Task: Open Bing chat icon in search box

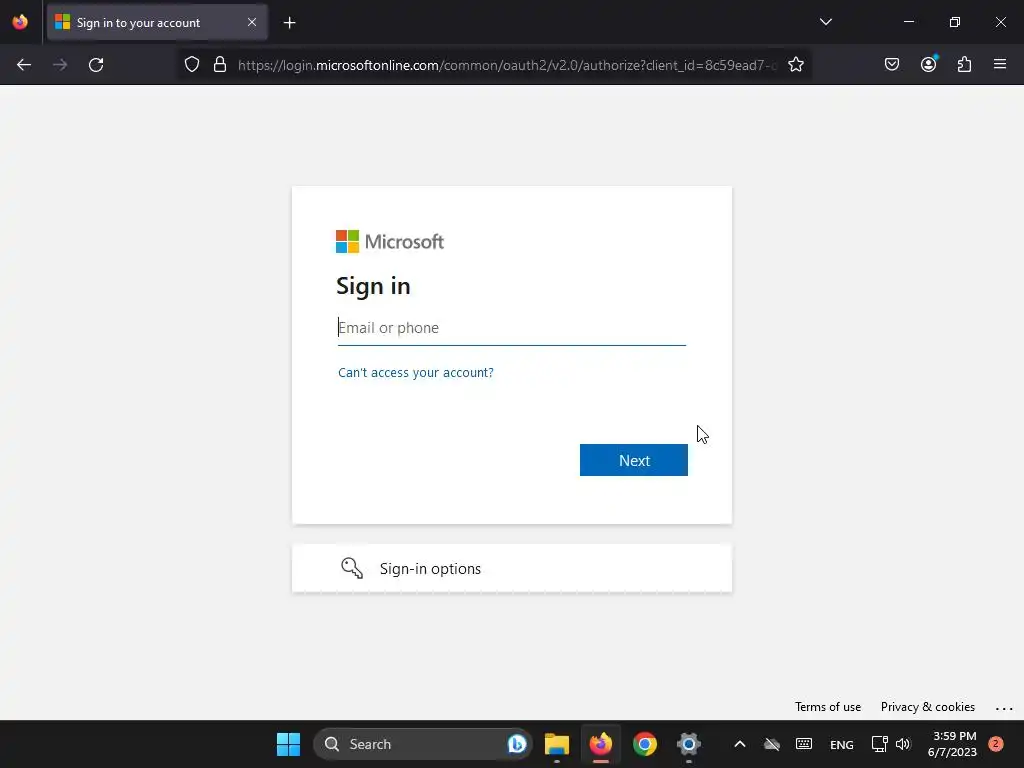Action: (517, 744)
